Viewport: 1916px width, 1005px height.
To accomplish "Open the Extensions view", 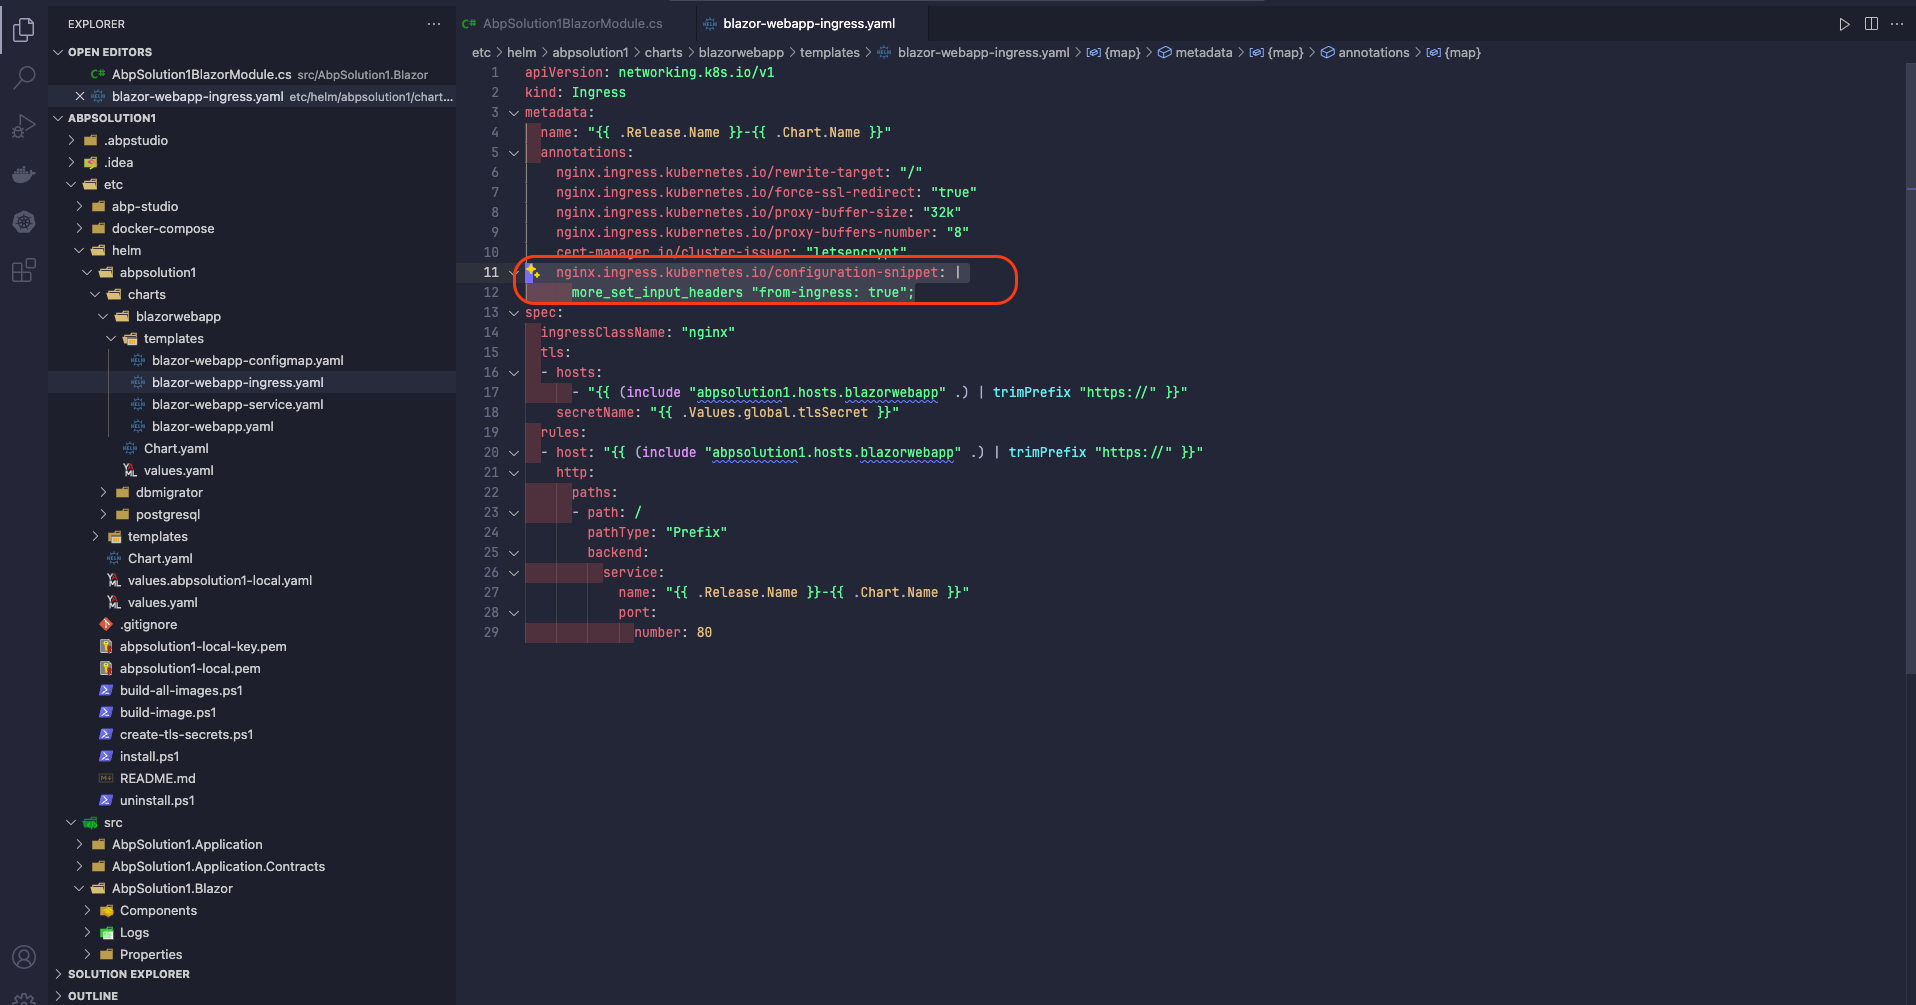I will [24, 270].
